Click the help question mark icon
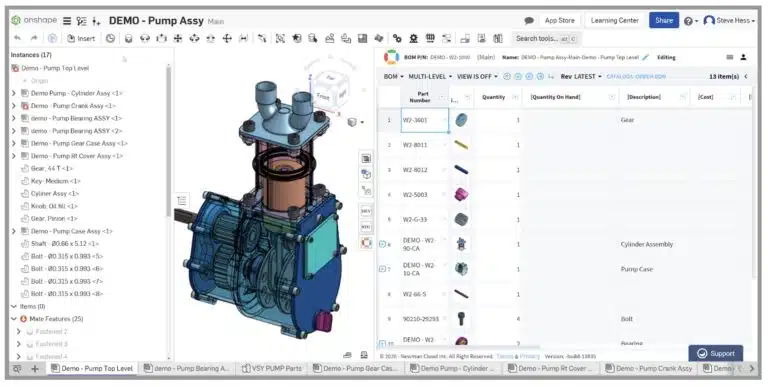The height and width of the screenshot is (387, 768). click(688, 21)
